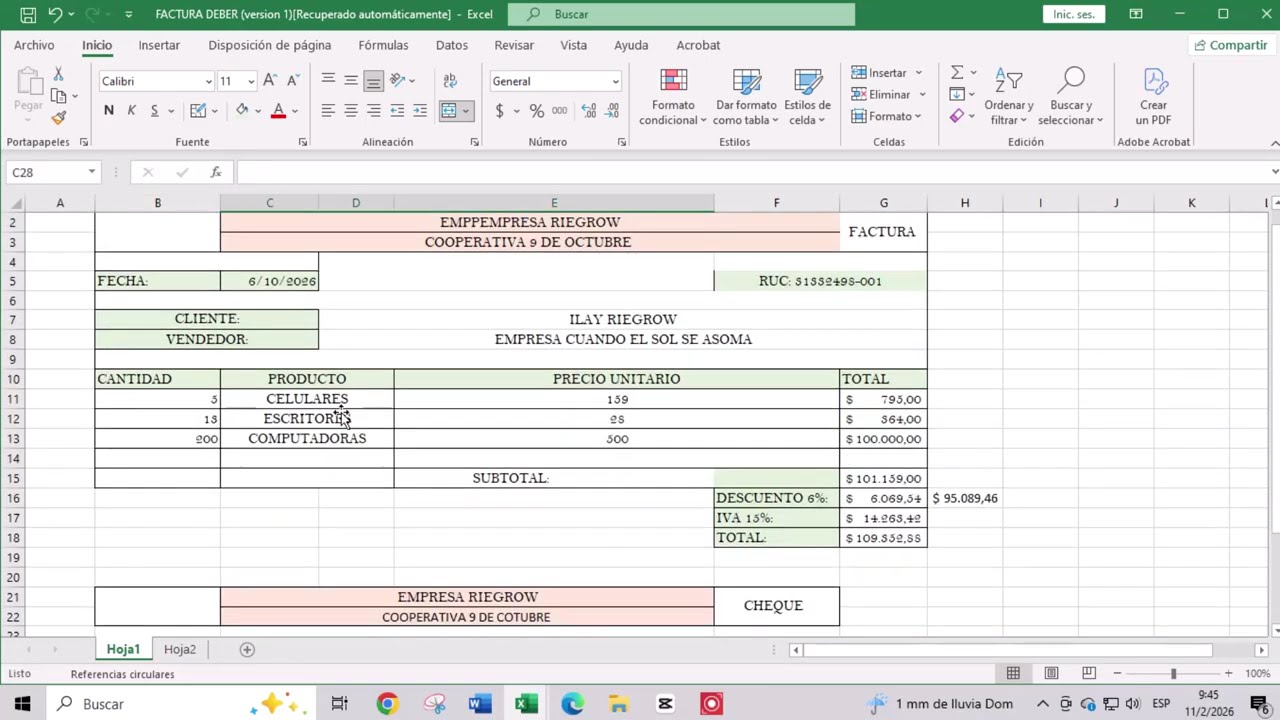Click inside the formula bar
Screen dimensions: 1280x720
tap(750, 172)
